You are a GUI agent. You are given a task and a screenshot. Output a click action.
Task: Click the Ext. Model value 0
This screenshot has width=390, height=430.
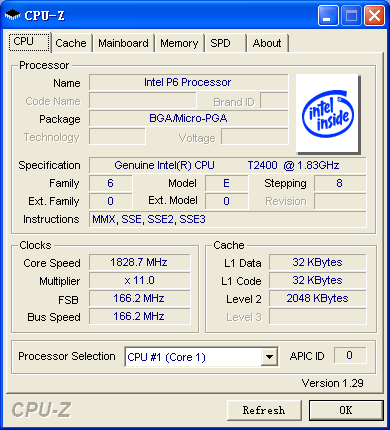(x=226, y=201)
